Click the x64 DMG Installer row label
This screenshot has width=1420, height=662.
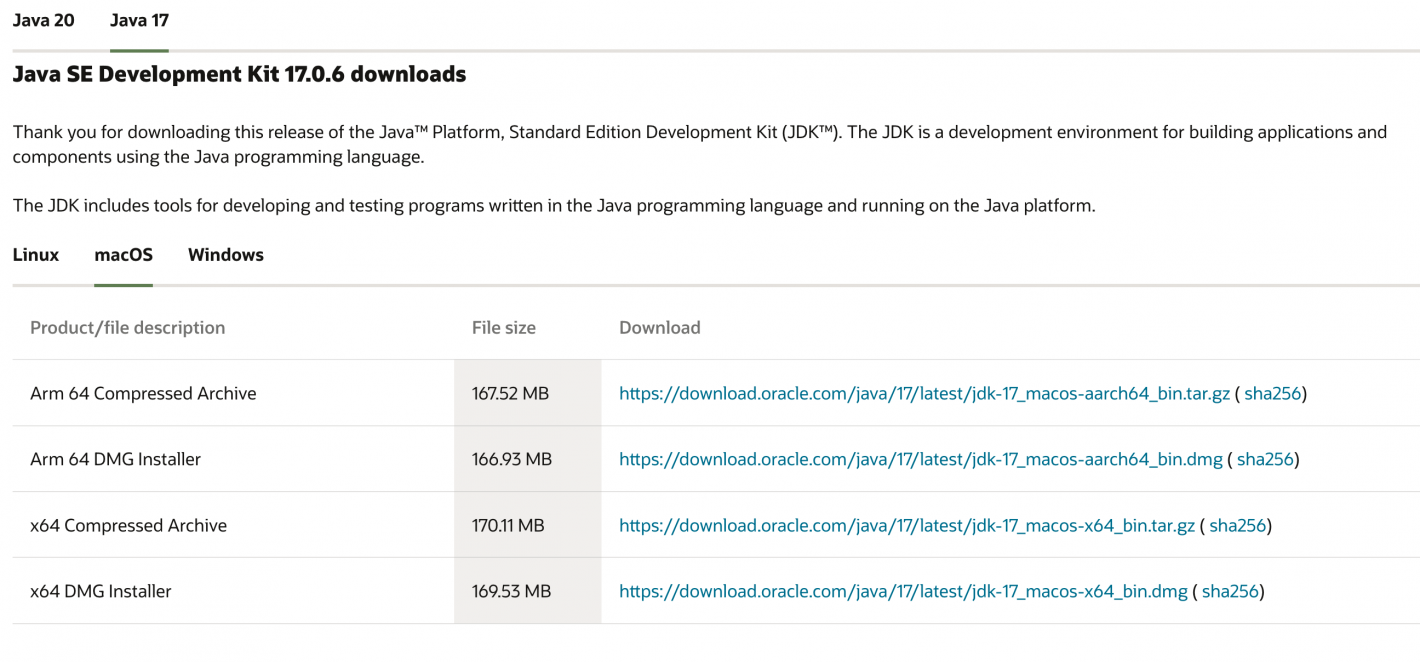point(99,591)
